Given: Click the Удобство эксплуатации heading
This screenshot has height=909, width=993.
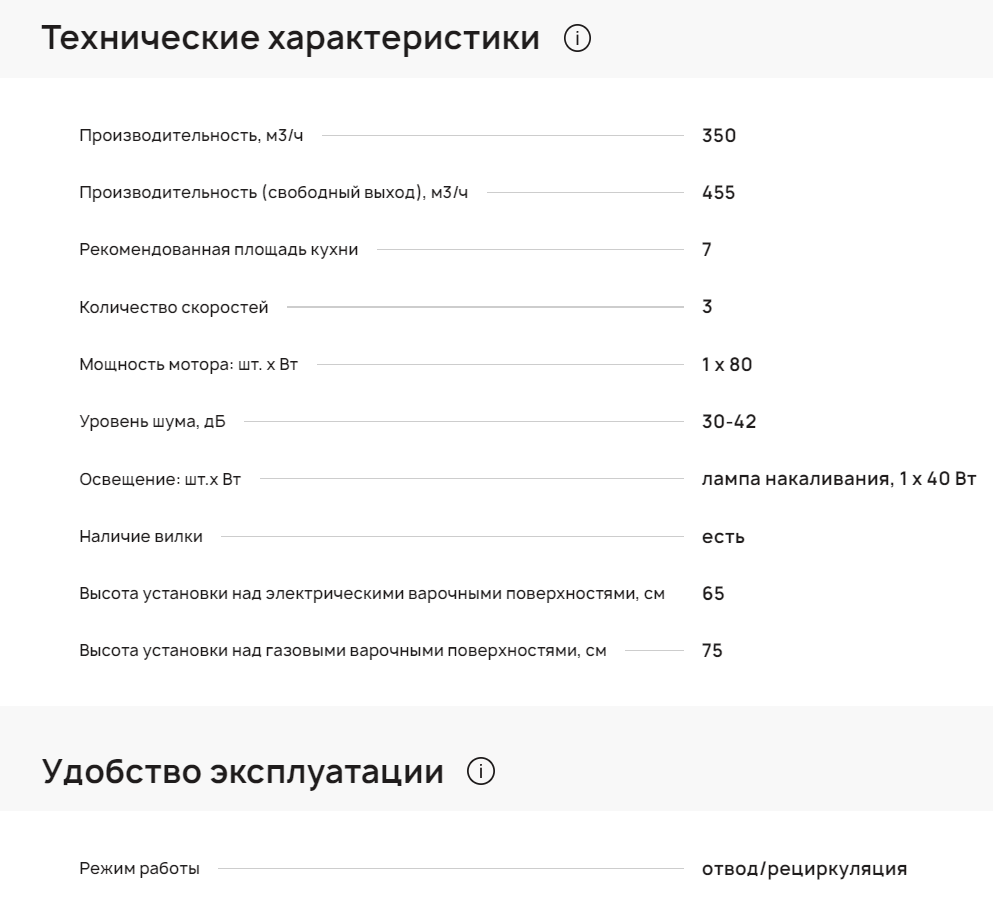Looking at the screenshot, I should (243, 772).
